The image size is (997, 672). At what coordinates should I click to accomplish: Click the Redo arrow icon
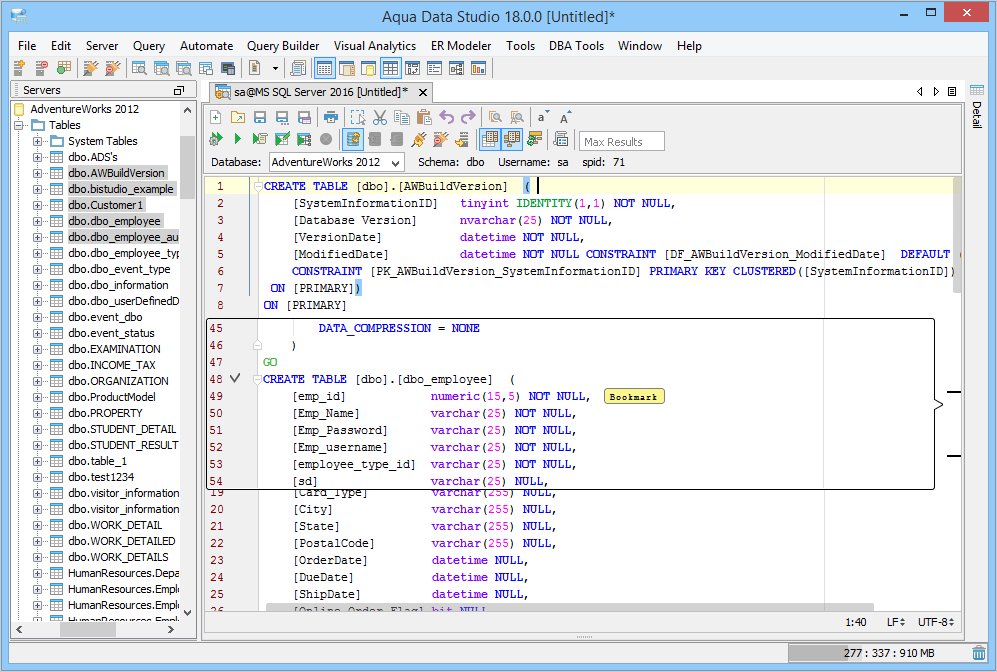pyautogui.click(x=468, y=117)
